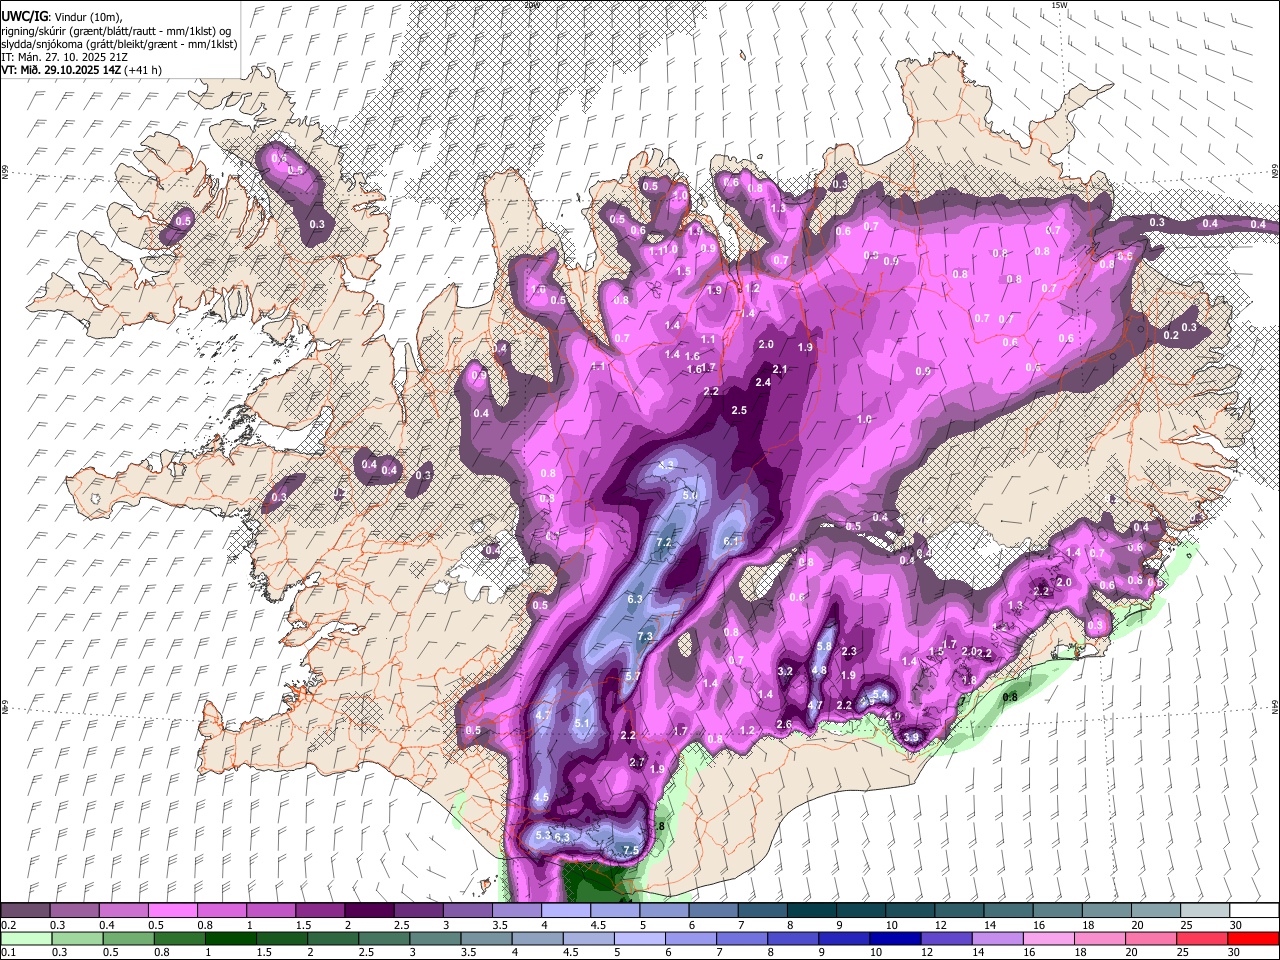Click the palest green rain legend swatch labeled 0.1
1280x960 pixels.
click(x=26, y=939)
